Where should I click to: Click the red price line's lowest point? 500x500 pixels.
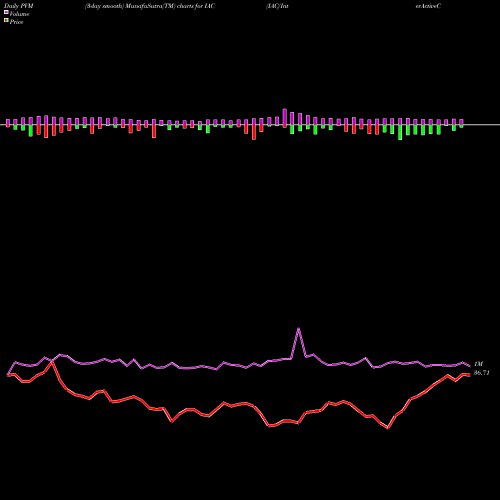388,428
